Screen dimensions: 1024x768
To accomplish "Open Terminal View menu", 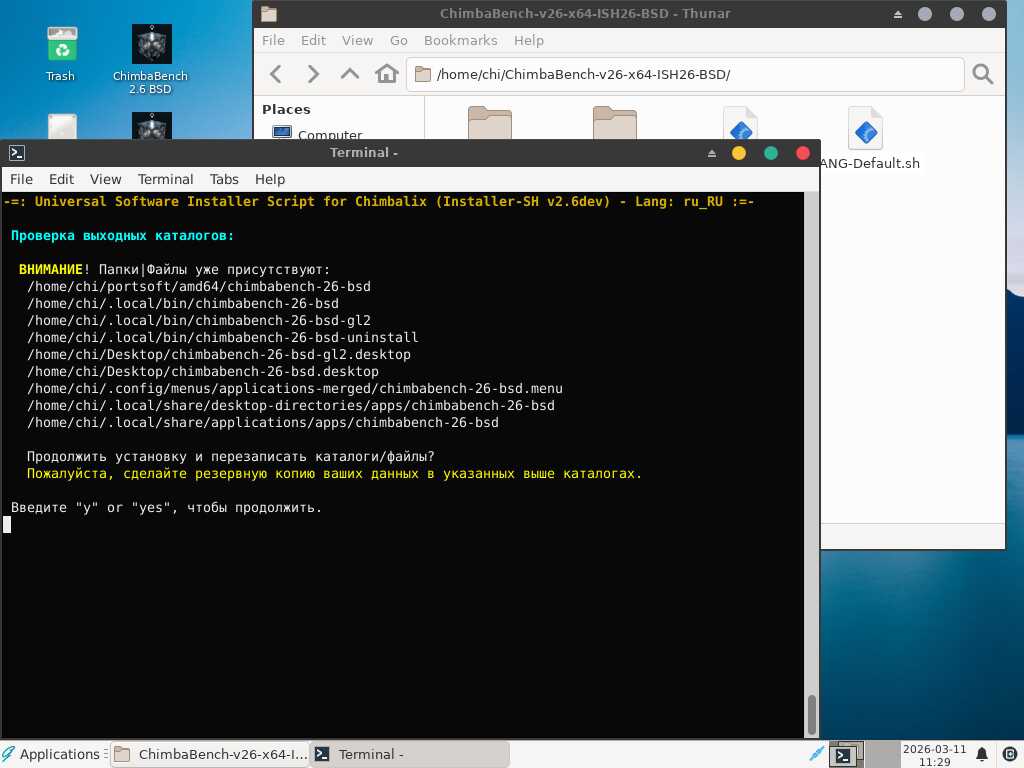I will click(x=105, y=179).
